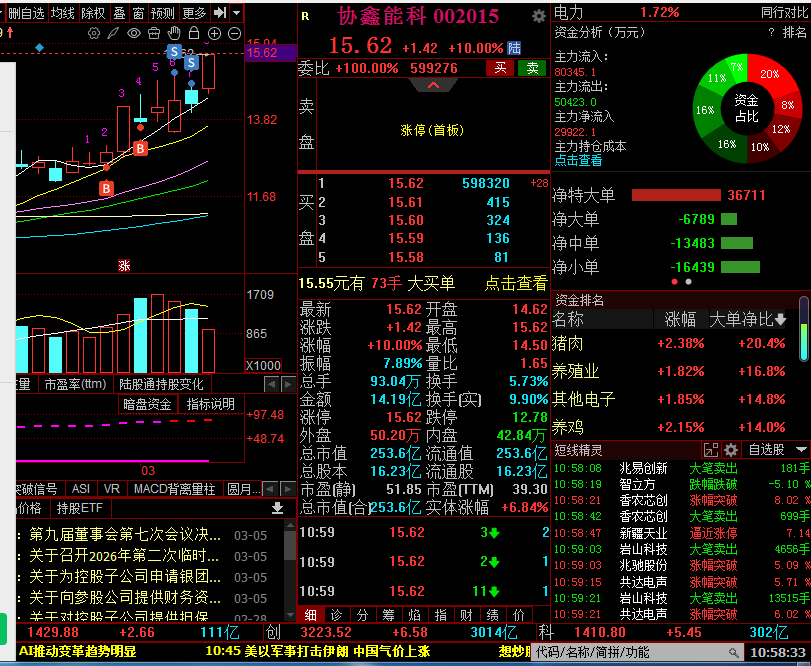Select the 财 finance tab
Viewport: 811px width, 666px height.
point(467,615)
